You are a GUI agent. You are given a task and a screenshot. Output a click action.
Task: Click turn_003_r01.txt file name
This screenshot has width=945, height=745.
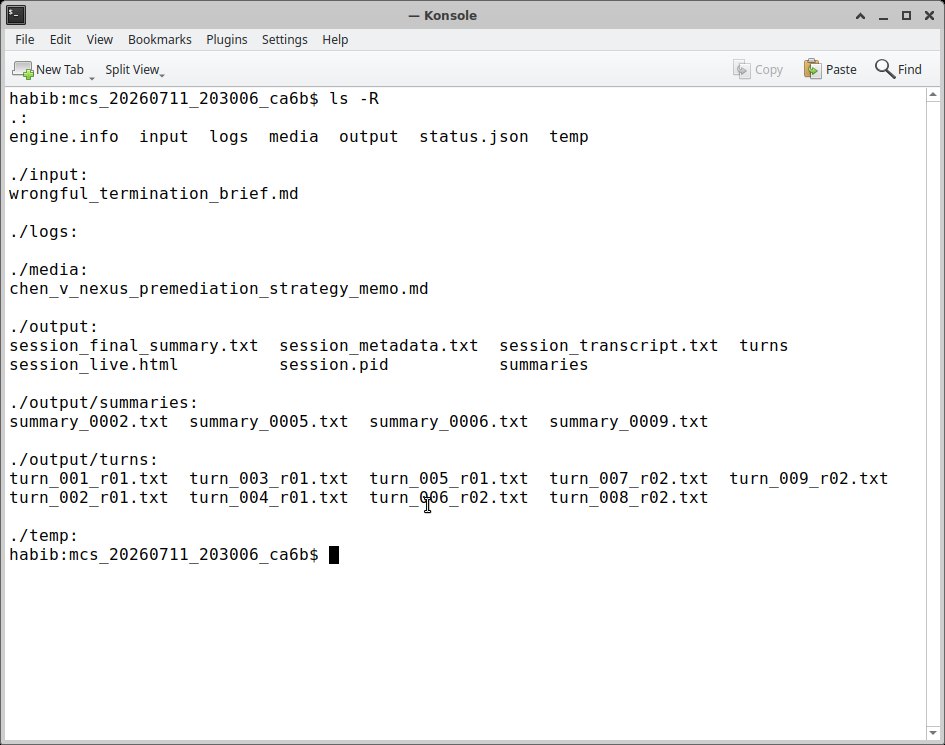[x=269, y=479]
